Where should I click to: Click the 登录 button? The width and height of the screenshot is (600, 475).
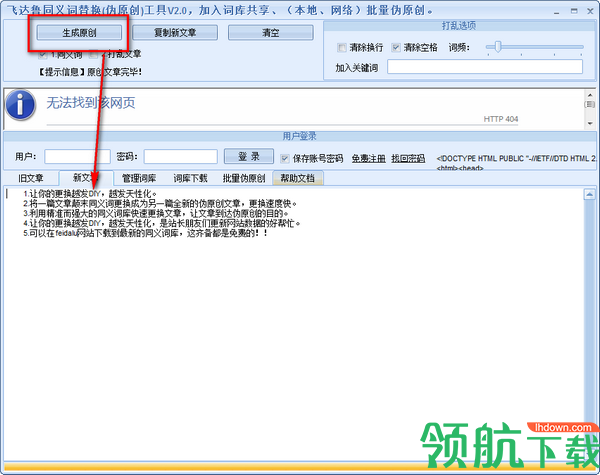249,156
